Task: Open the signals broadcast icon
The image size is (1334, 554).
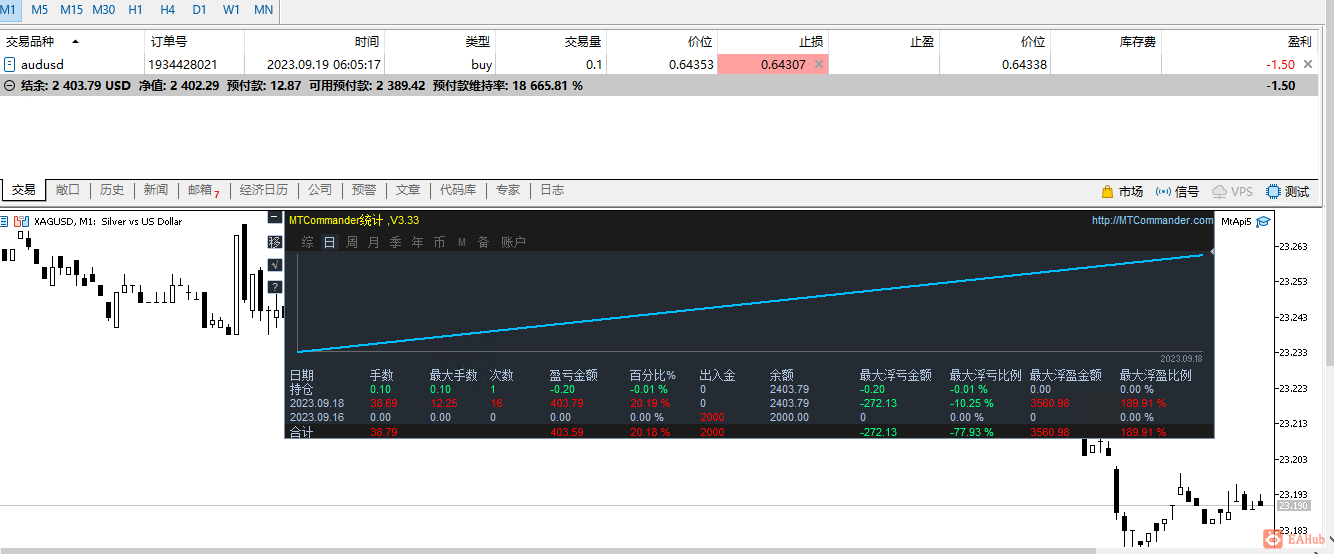Action: [1163, 191]
